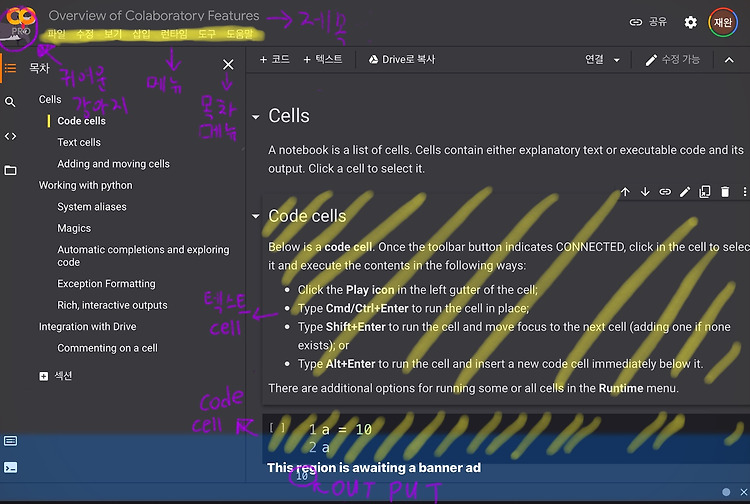Open the code snippets icon
This screenshot has height=504, width=750.
[10, 136]
